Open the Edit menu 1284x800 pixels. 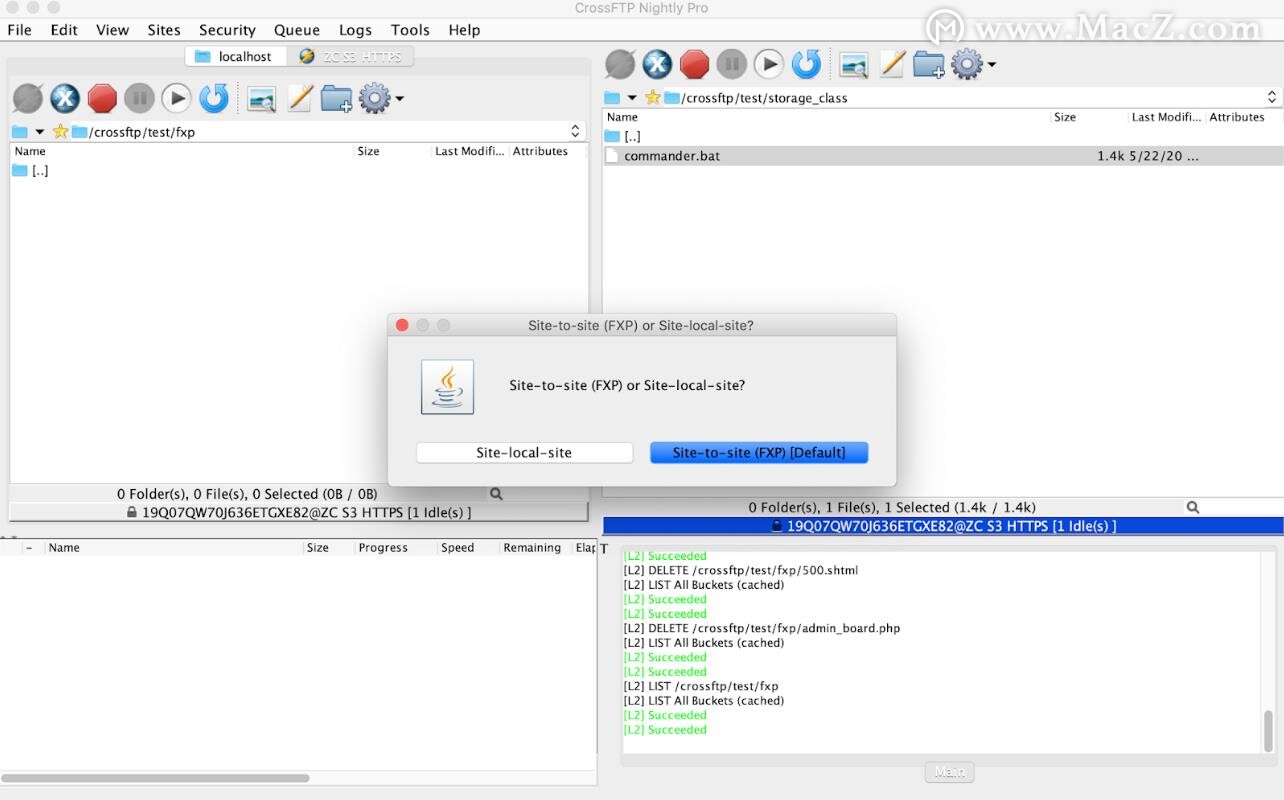pyautogui.click(x=64, y=30)
